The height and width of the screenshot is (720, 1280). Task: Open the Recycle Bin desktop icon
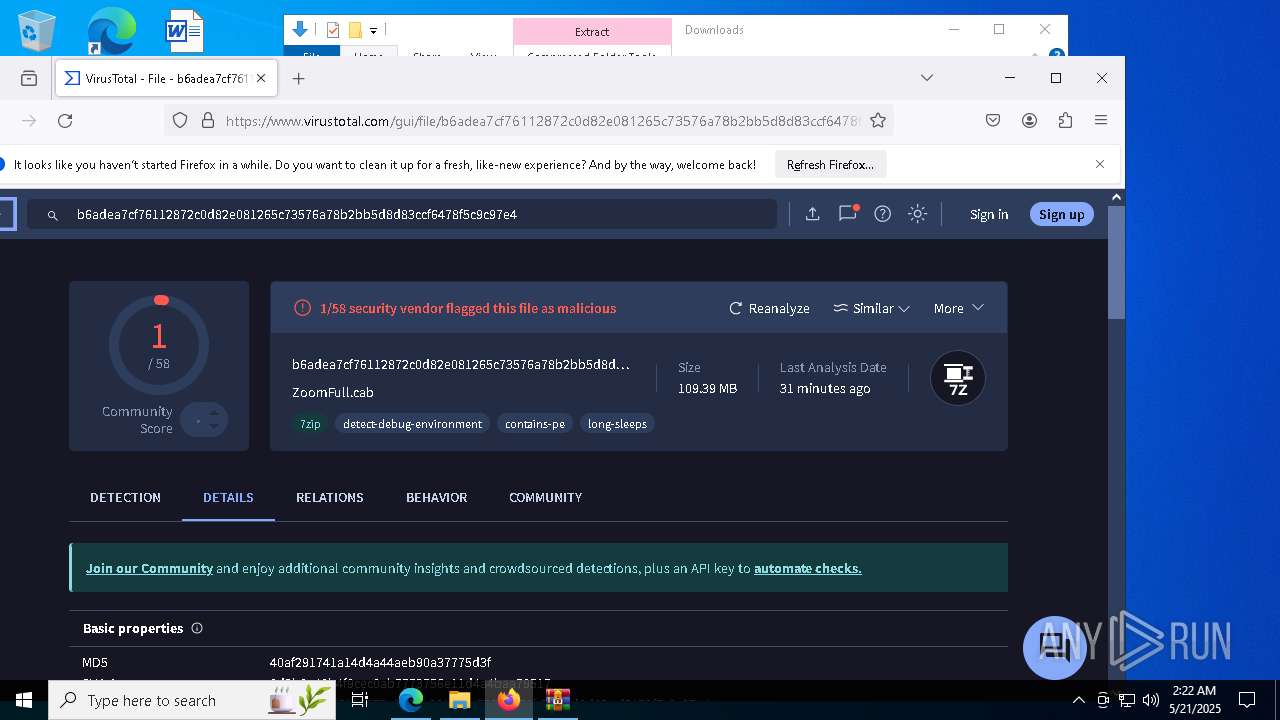click(x=37, y=30)
